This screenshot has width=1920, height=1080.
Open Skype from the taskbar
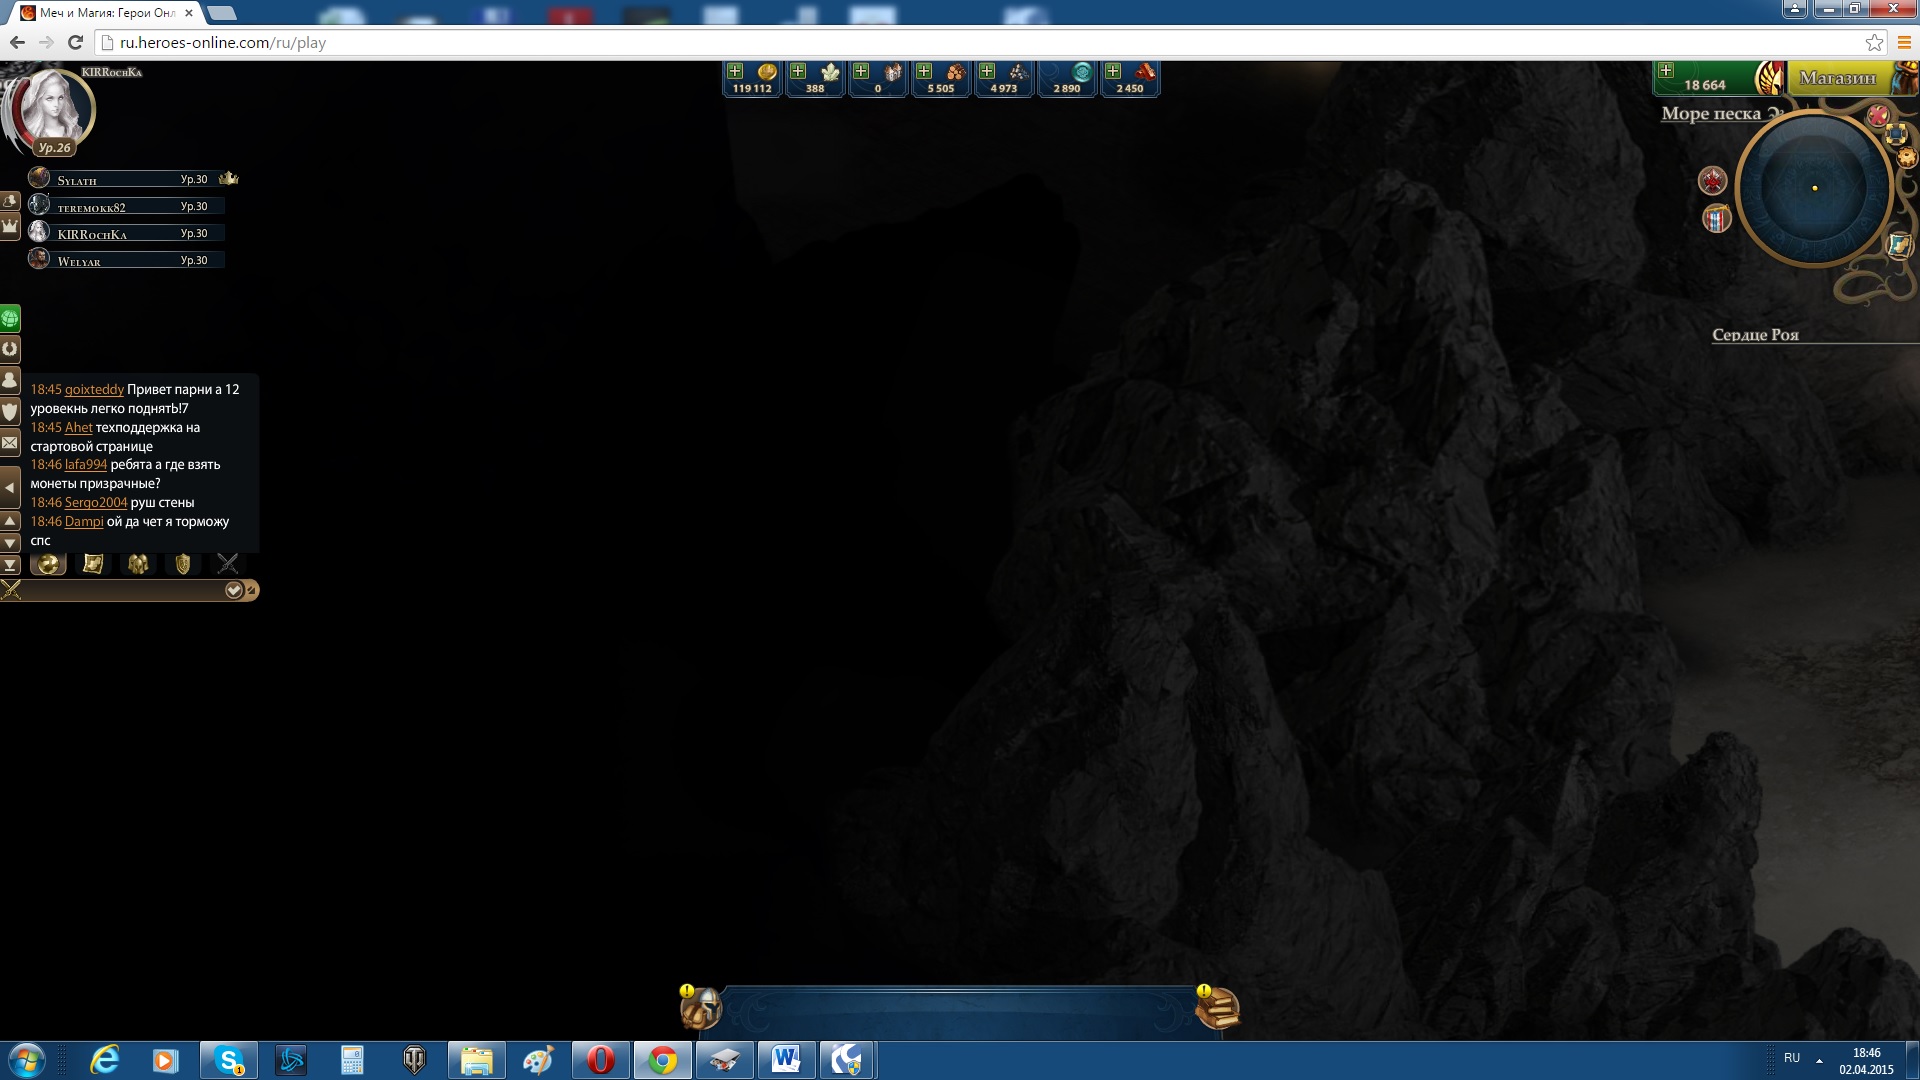coord(229,1060)
